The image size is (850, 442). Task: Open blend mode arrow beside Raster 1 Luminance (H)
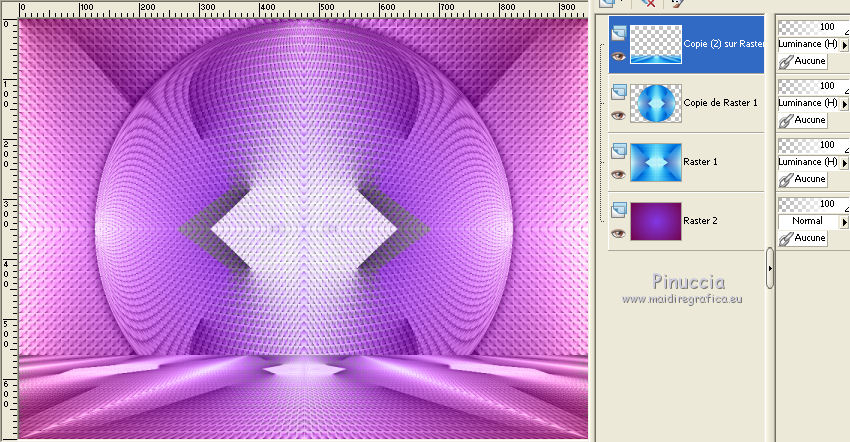(x=844, y=162)
